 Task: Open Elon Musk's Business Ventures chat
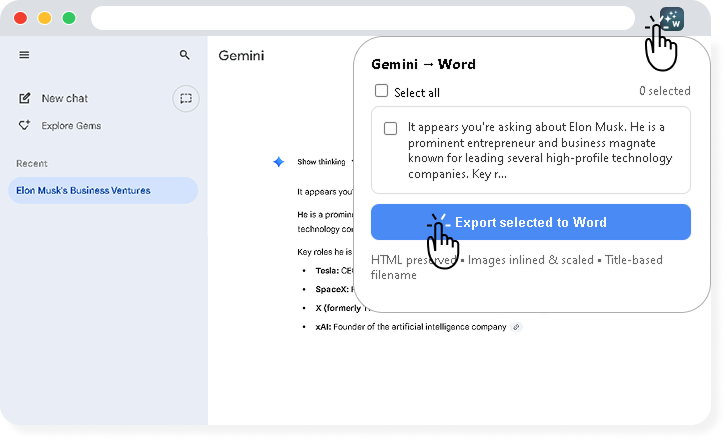103,191
